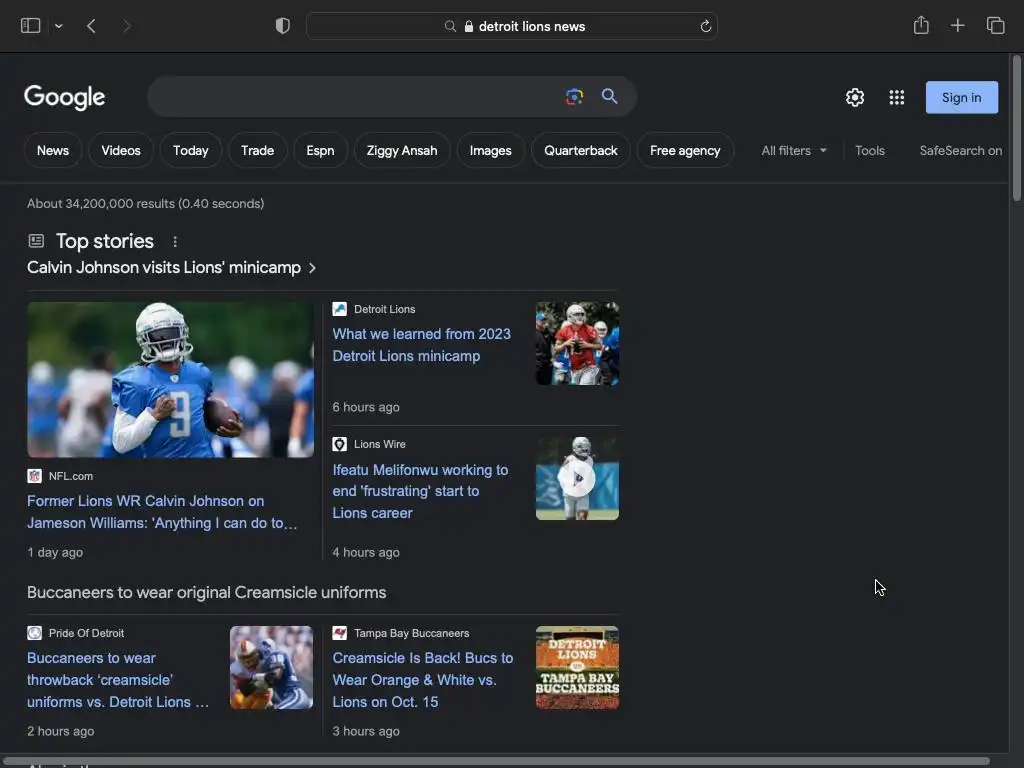
Task: Select the Trade filter chip
Action: tap(257, 150)
